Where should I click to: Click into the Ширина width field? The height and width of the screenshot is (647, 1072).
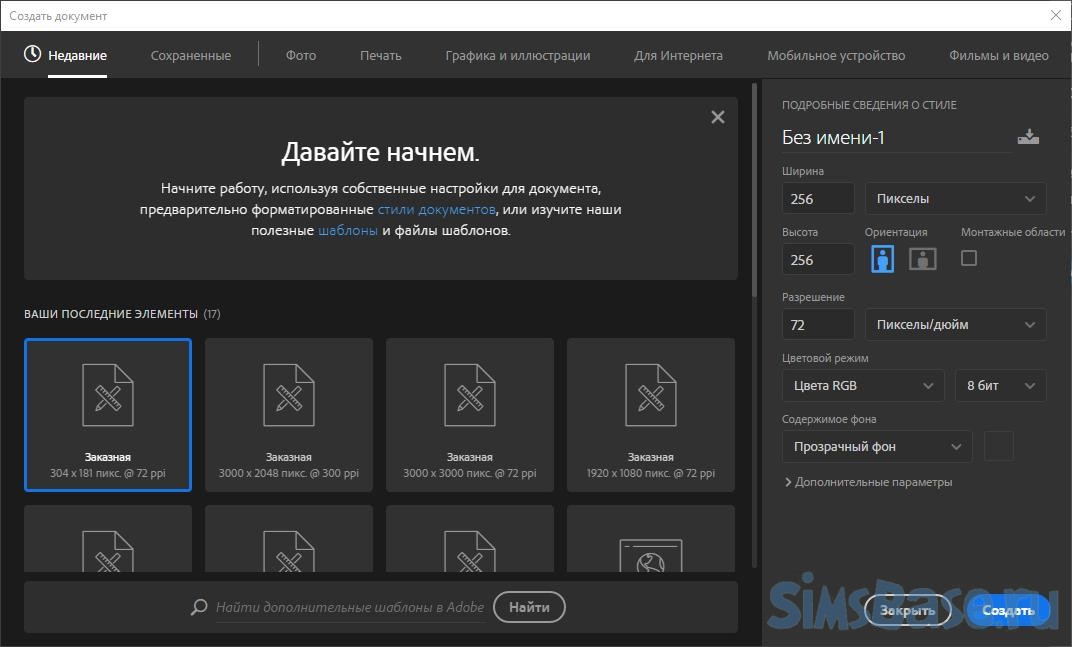817,198
